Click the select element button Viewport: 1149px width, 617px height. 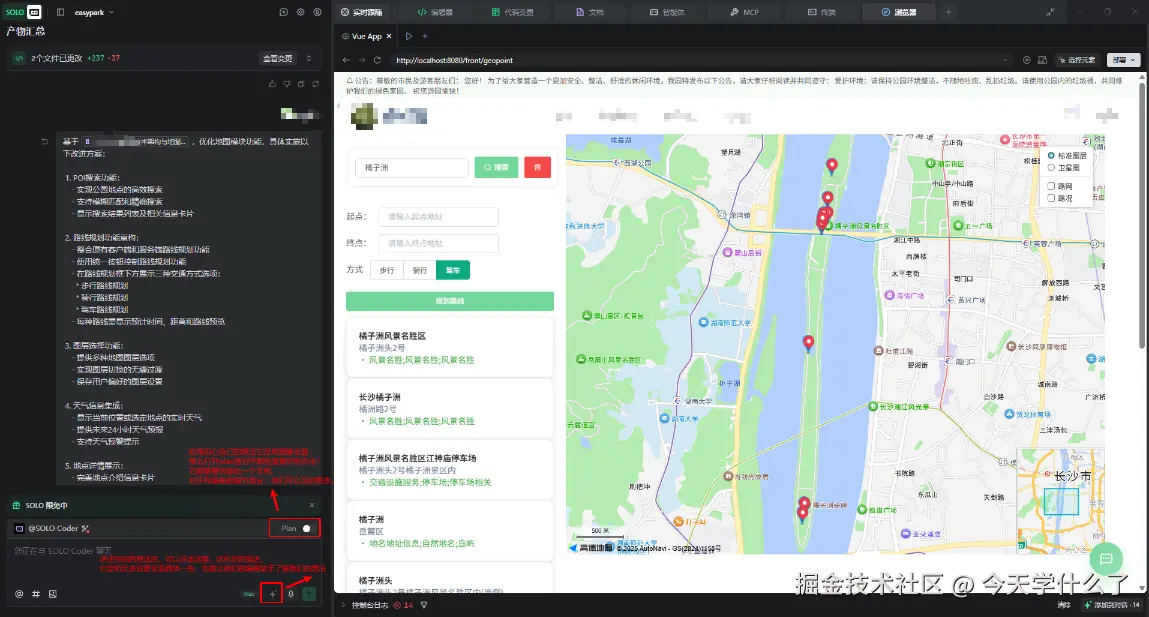click(1079, 60)
